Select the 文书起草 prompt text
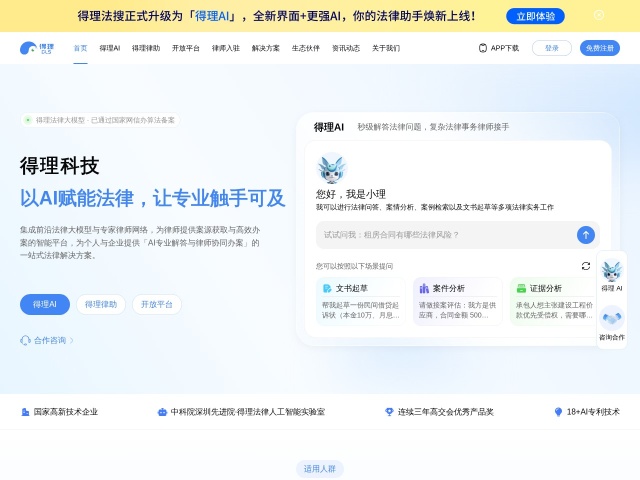 pos(360,310)
